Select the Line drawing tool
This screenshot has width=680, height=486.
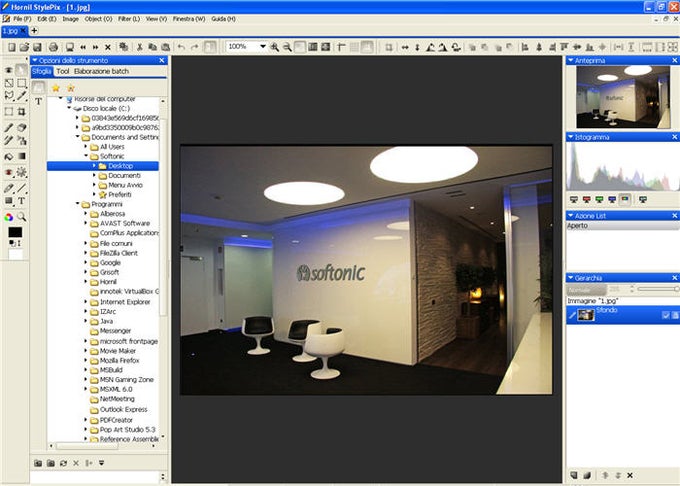tap(21, 188)
